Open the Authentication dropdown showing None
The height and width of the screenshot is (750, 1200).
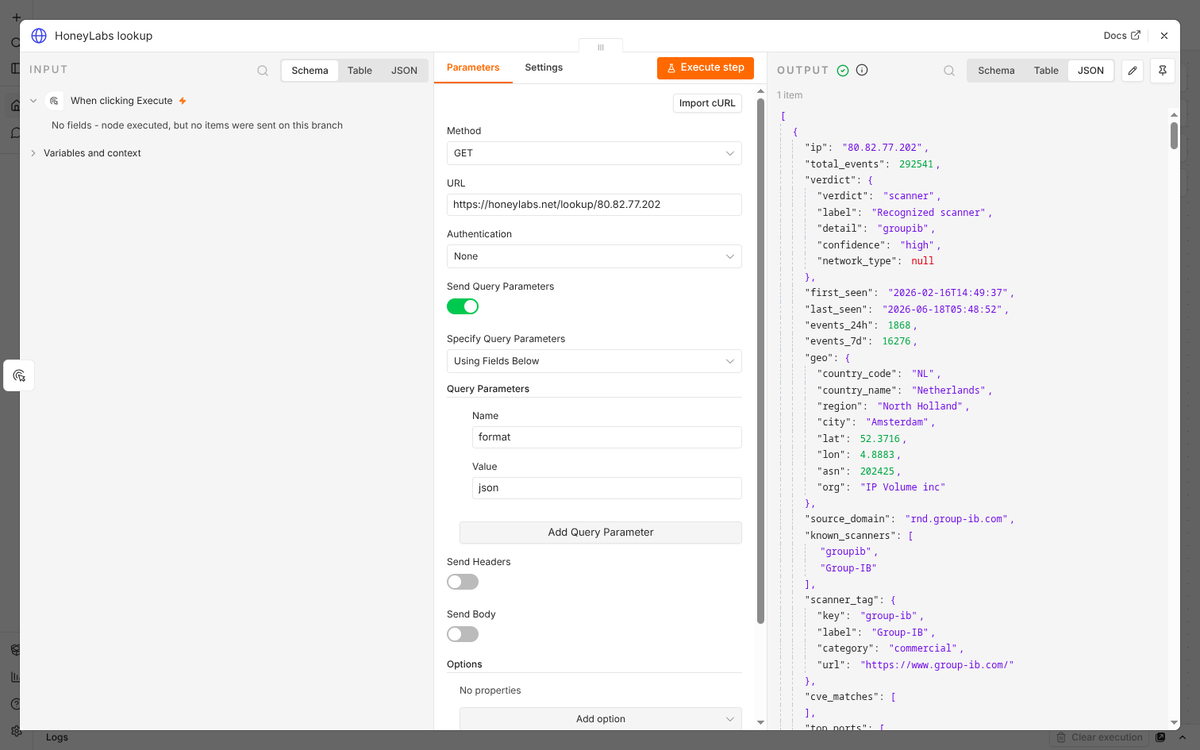[x=594, y=256]
